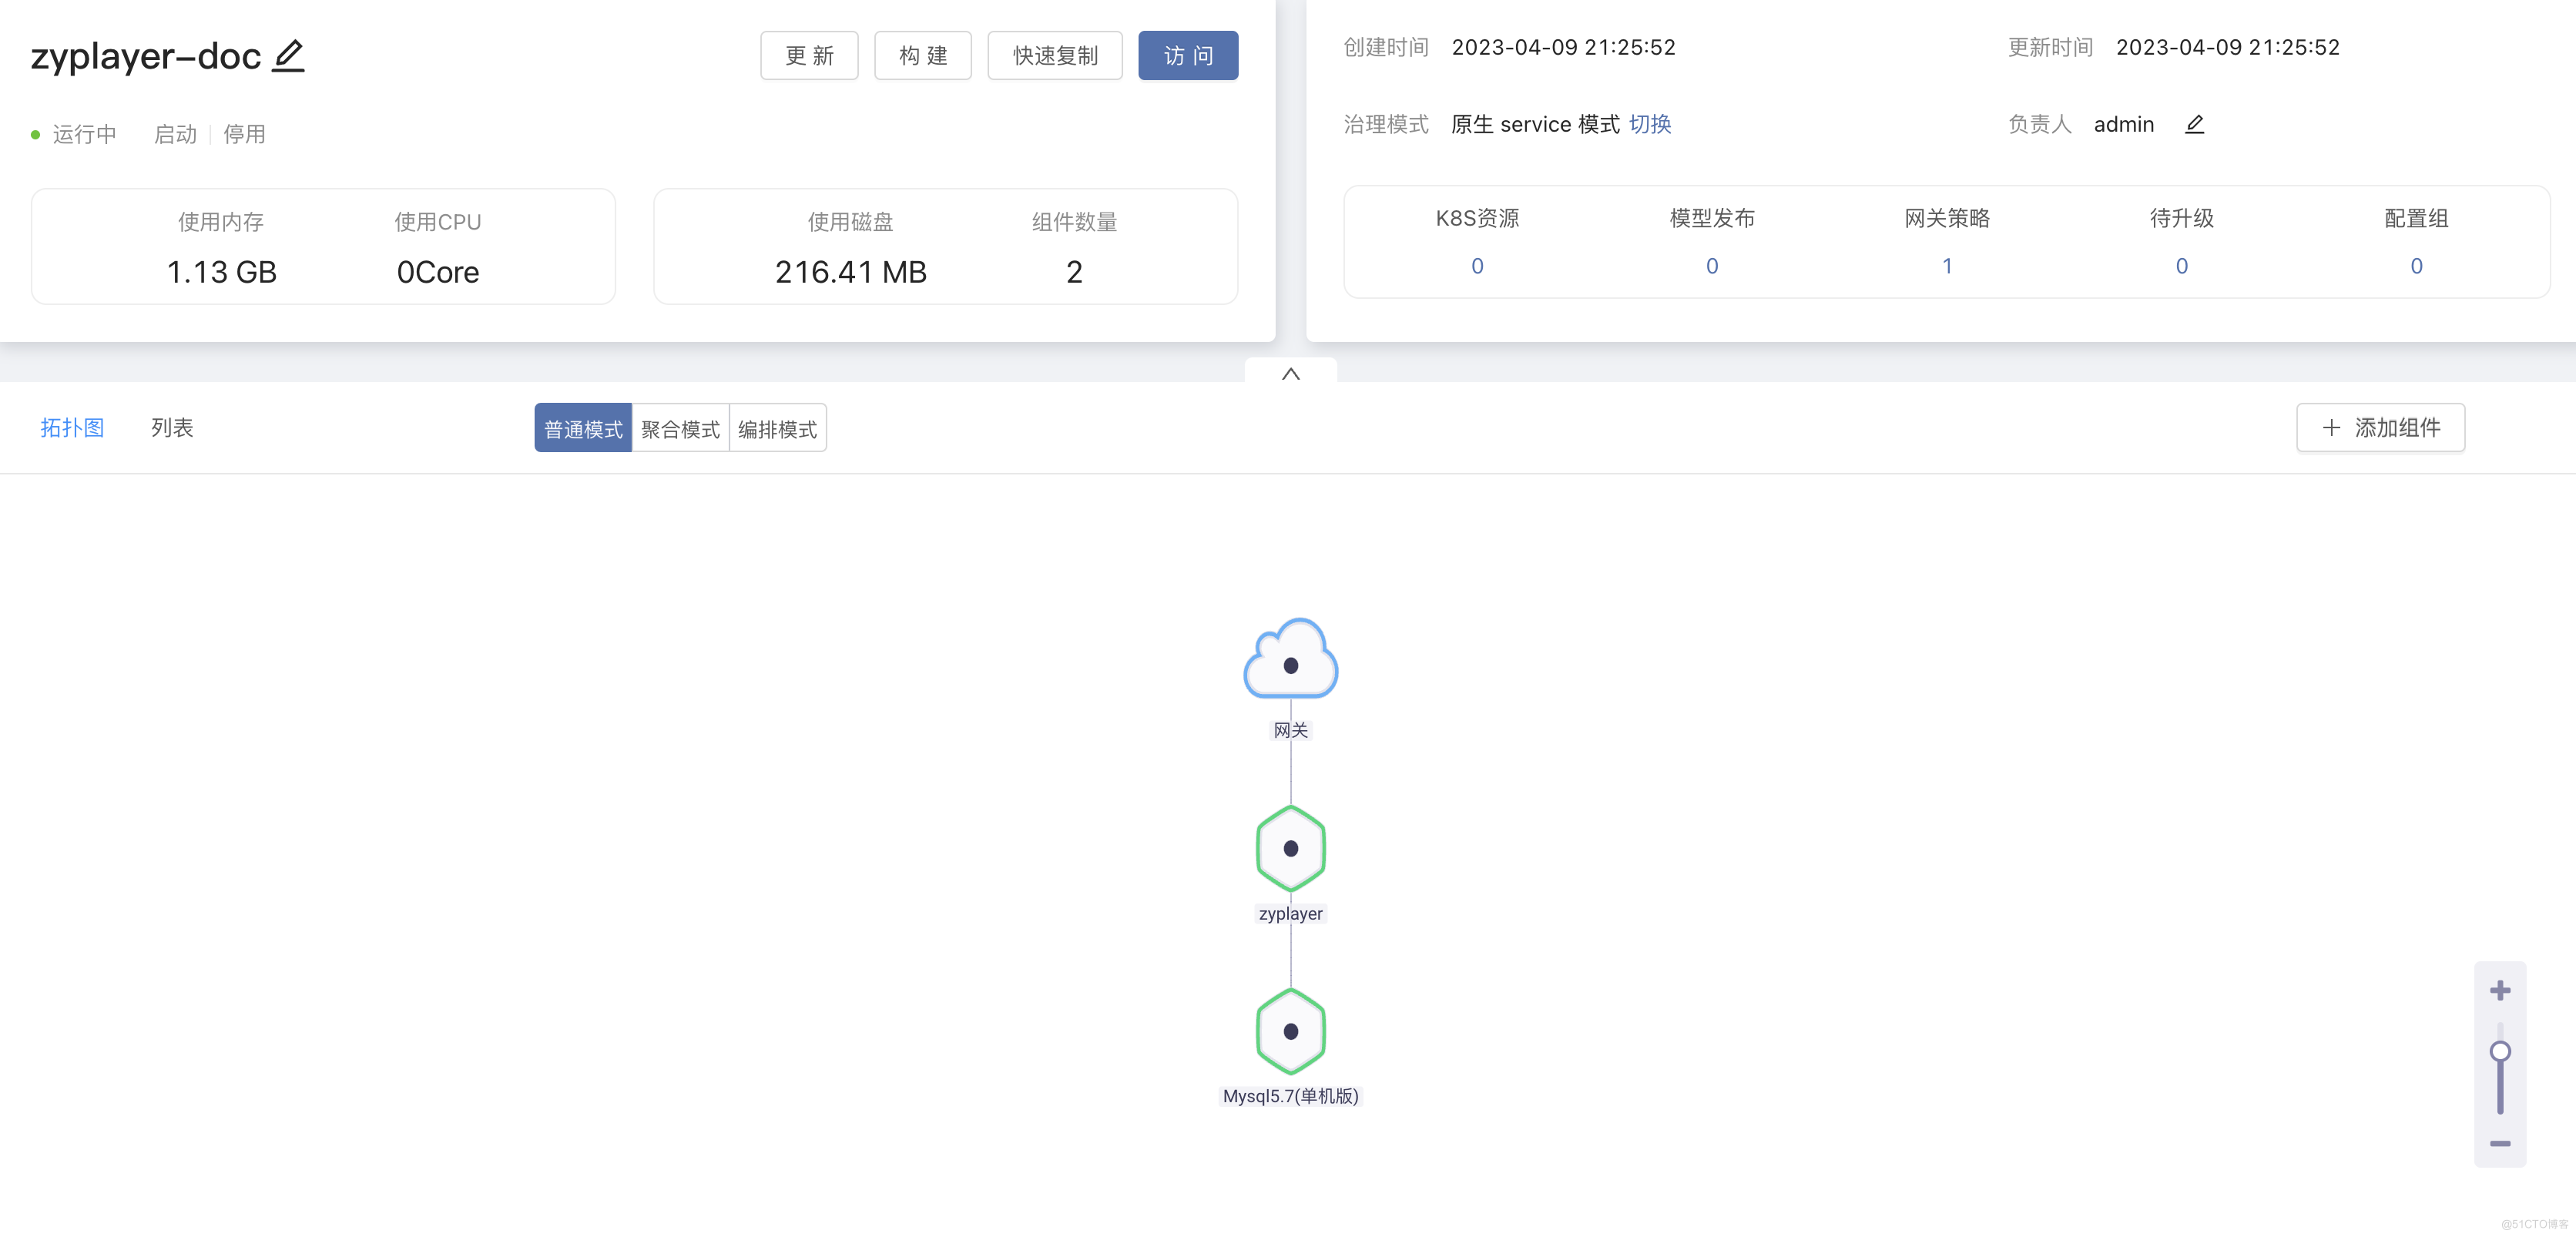Image resolution: width=2576 pixels, height=1237 pixels.
Task: Open the 拓扑图 tab
Action: pyautogui.click(x=72, y=428)
